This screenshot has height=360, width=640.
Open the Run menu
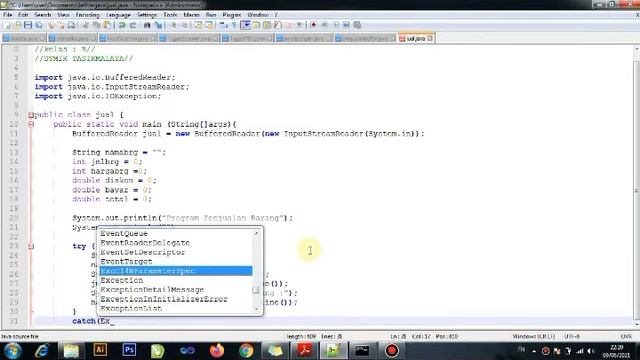211,15
